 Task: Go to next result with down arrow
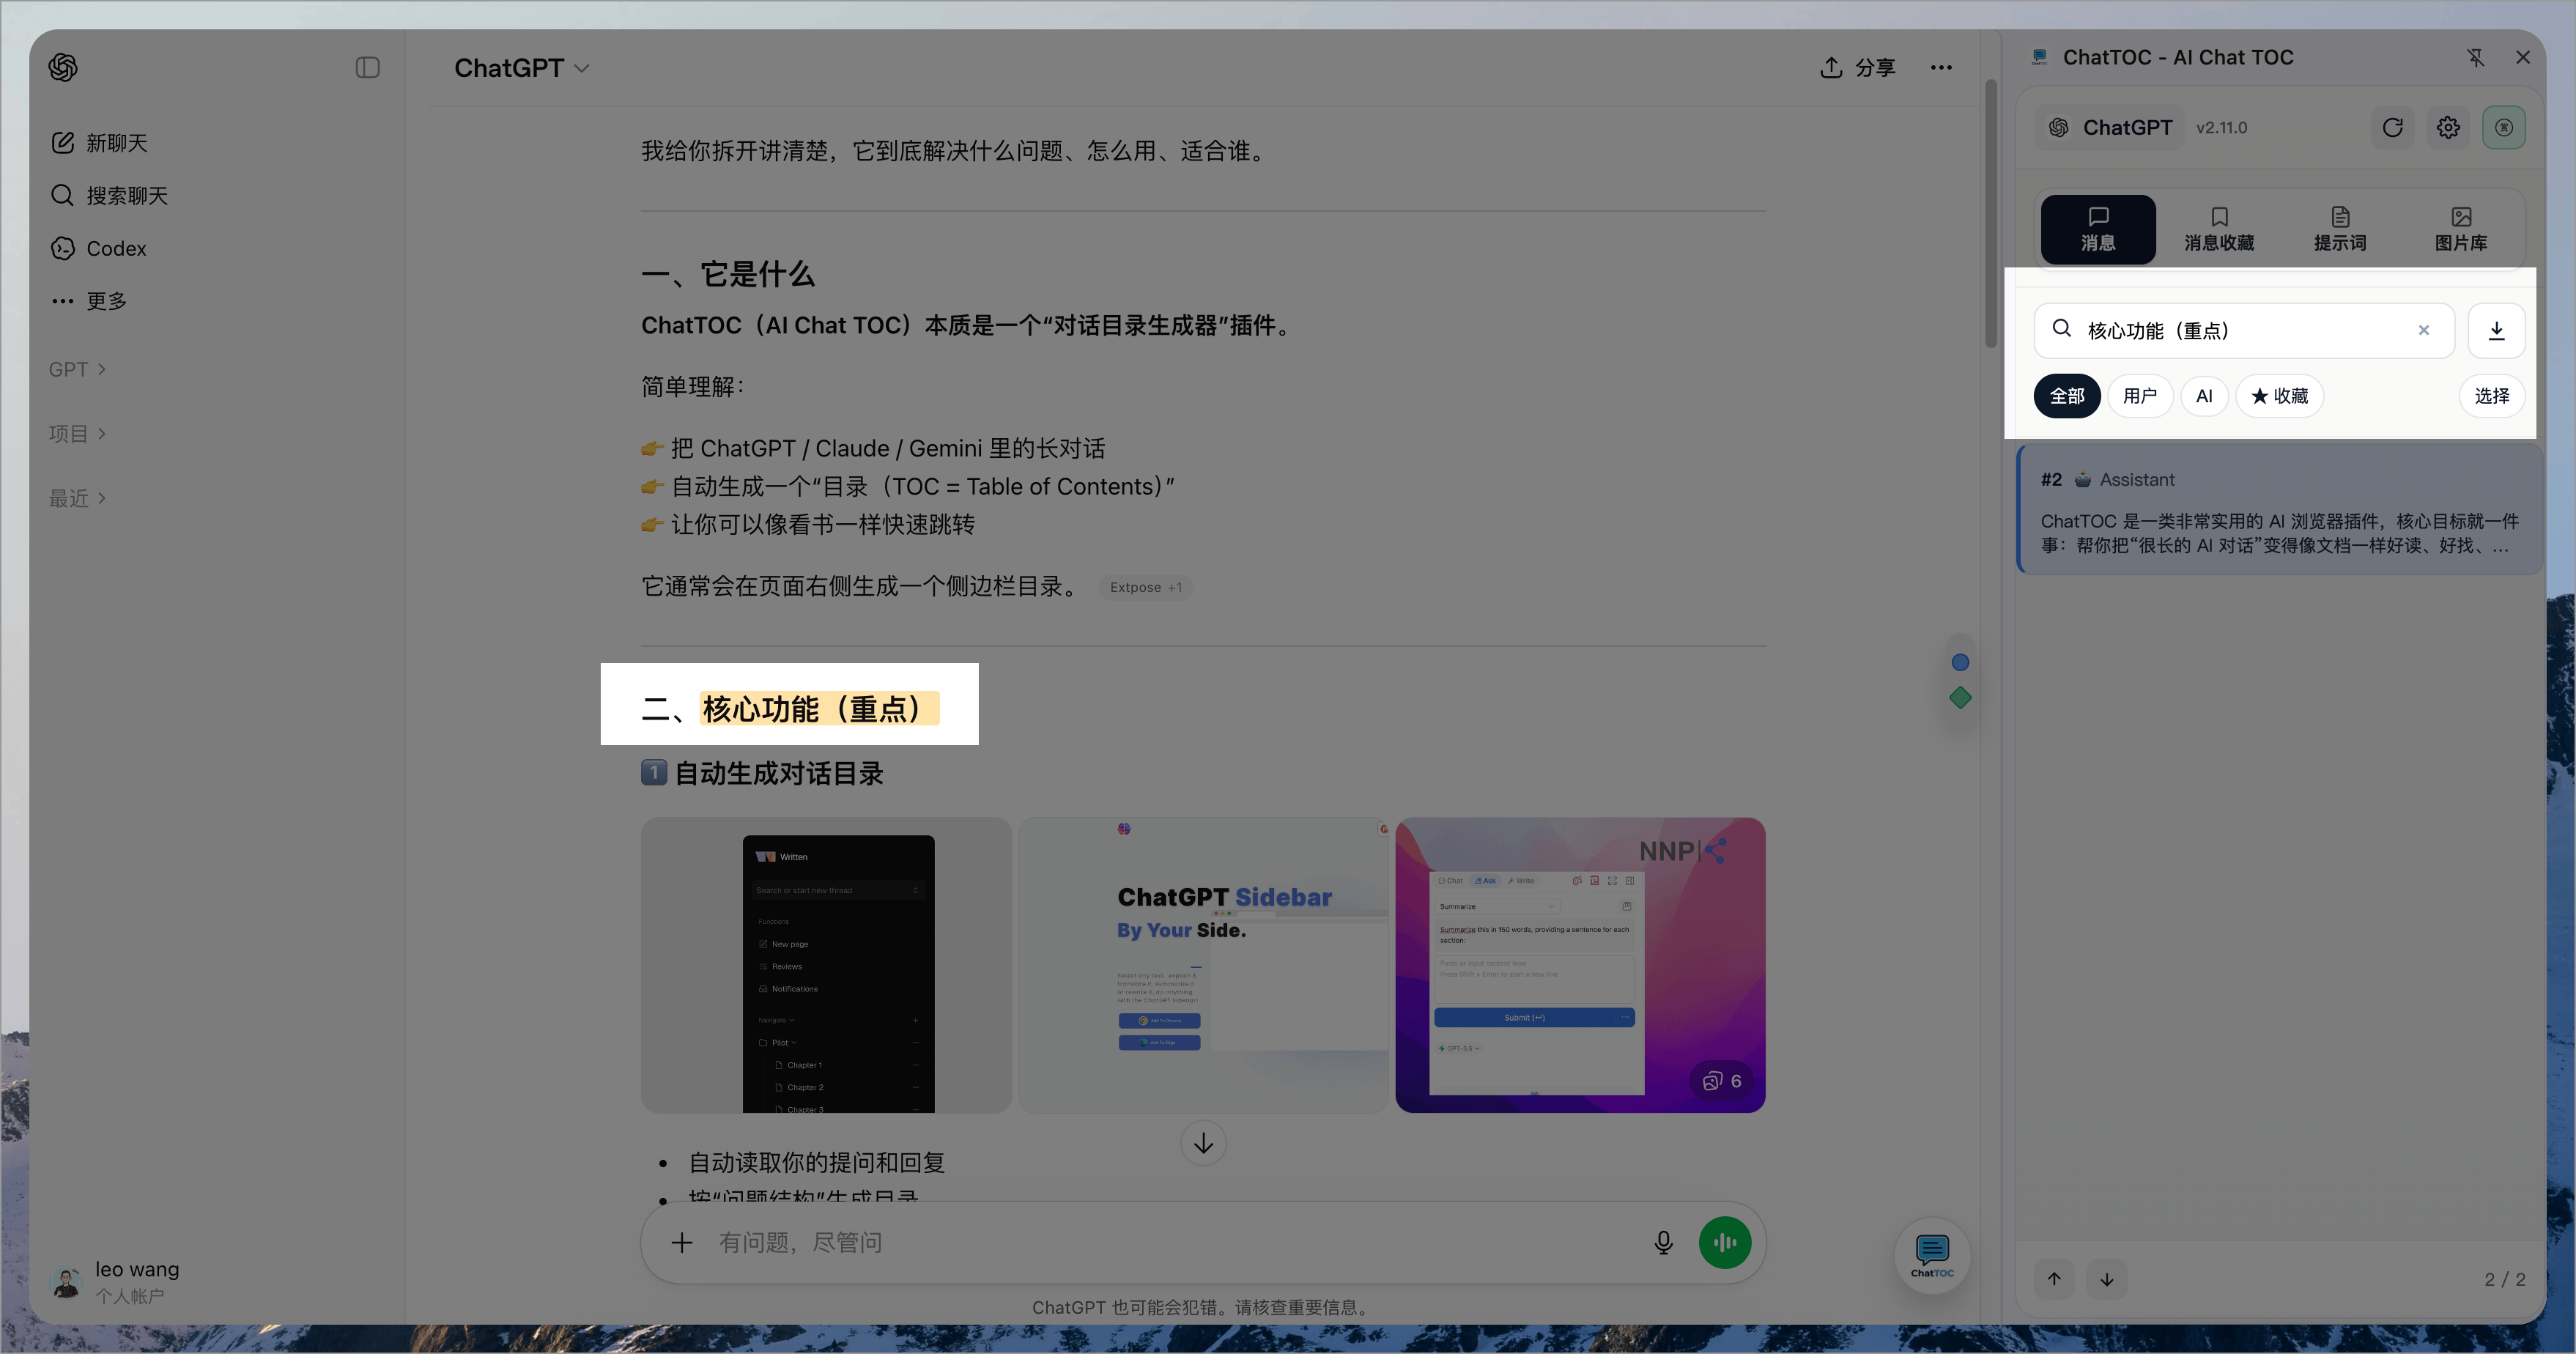pos(2107,1279)
